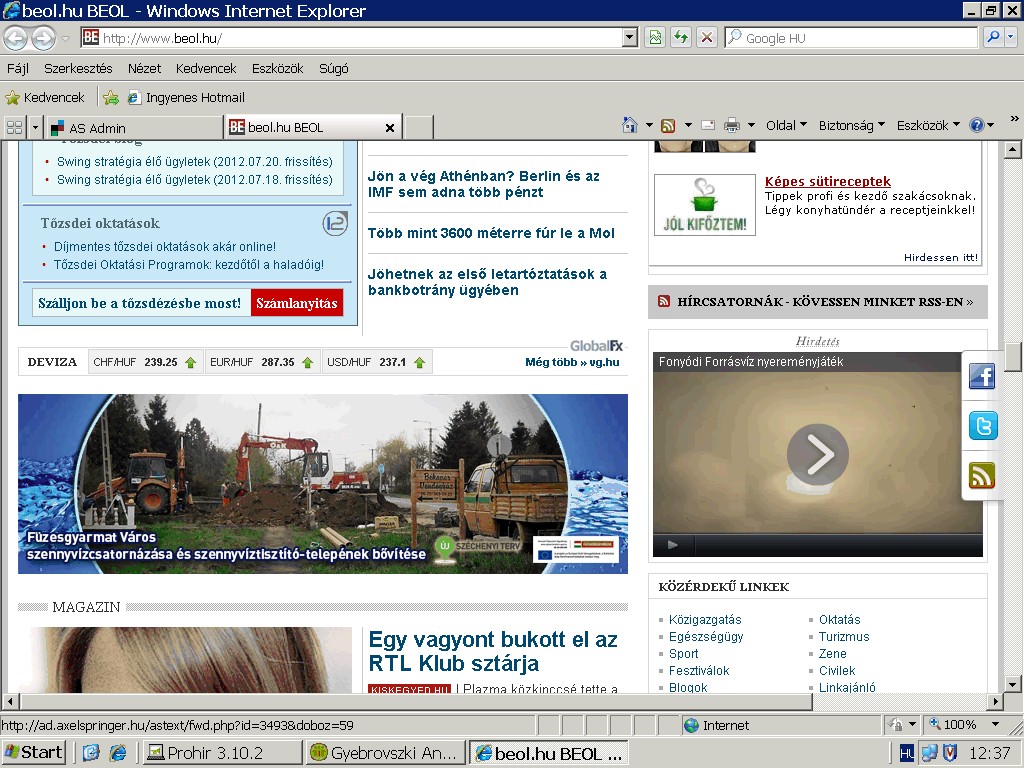Click the orange RSS icon beside Hírcsatornák

pos(664,301)
